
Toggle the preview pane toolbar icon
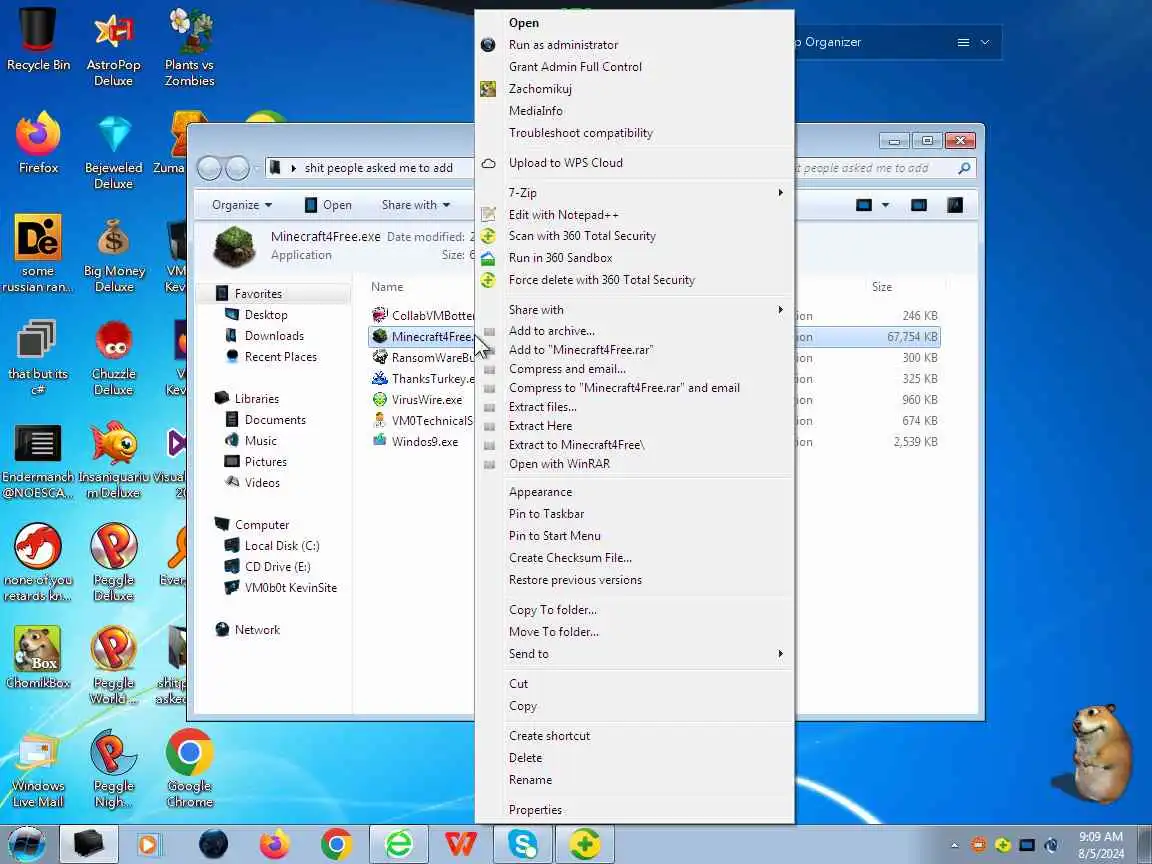coord(918,205)
